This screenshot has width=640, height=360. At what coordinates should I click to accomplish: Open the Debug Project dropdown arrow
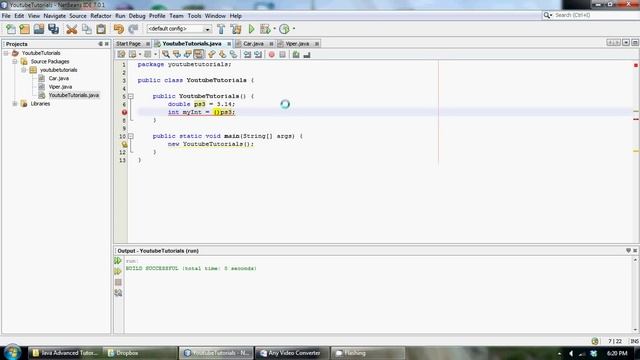275,29
